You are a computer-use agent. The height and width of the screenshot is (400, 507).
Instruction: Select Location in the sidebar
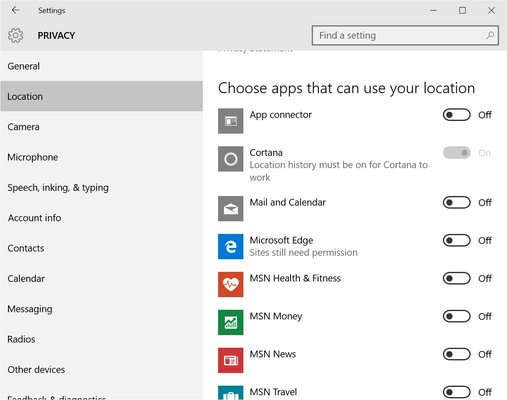pyautogui.click(x=101, y=96)
